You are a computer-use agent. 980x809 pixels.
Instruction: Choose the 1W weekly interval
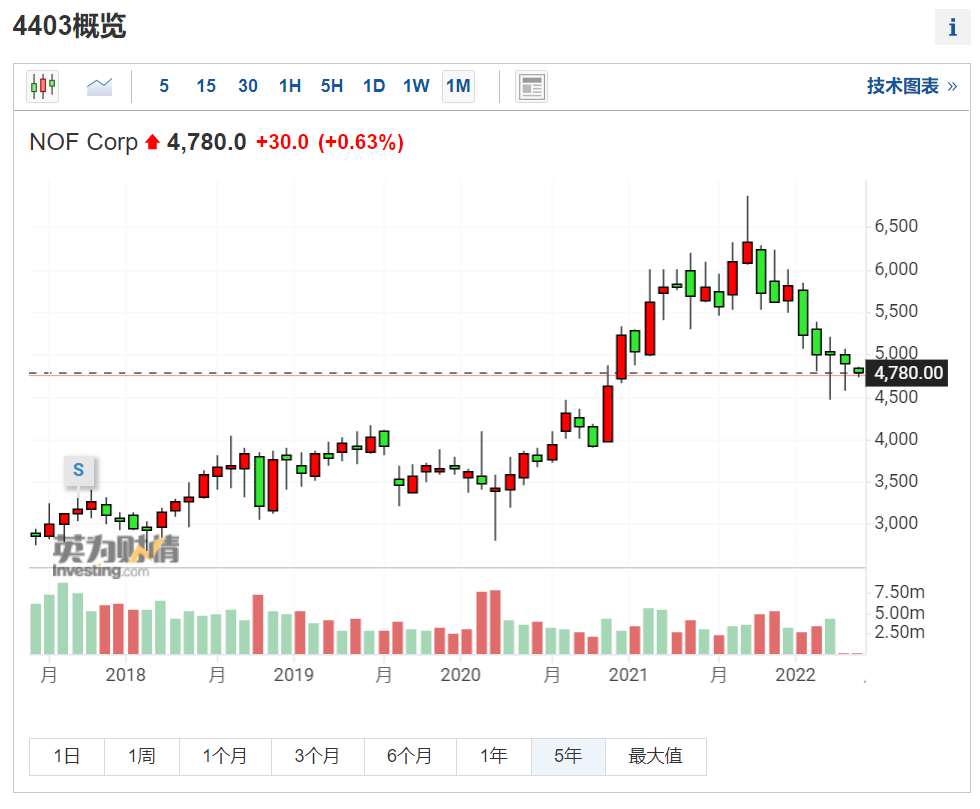(x=416, y=86)
